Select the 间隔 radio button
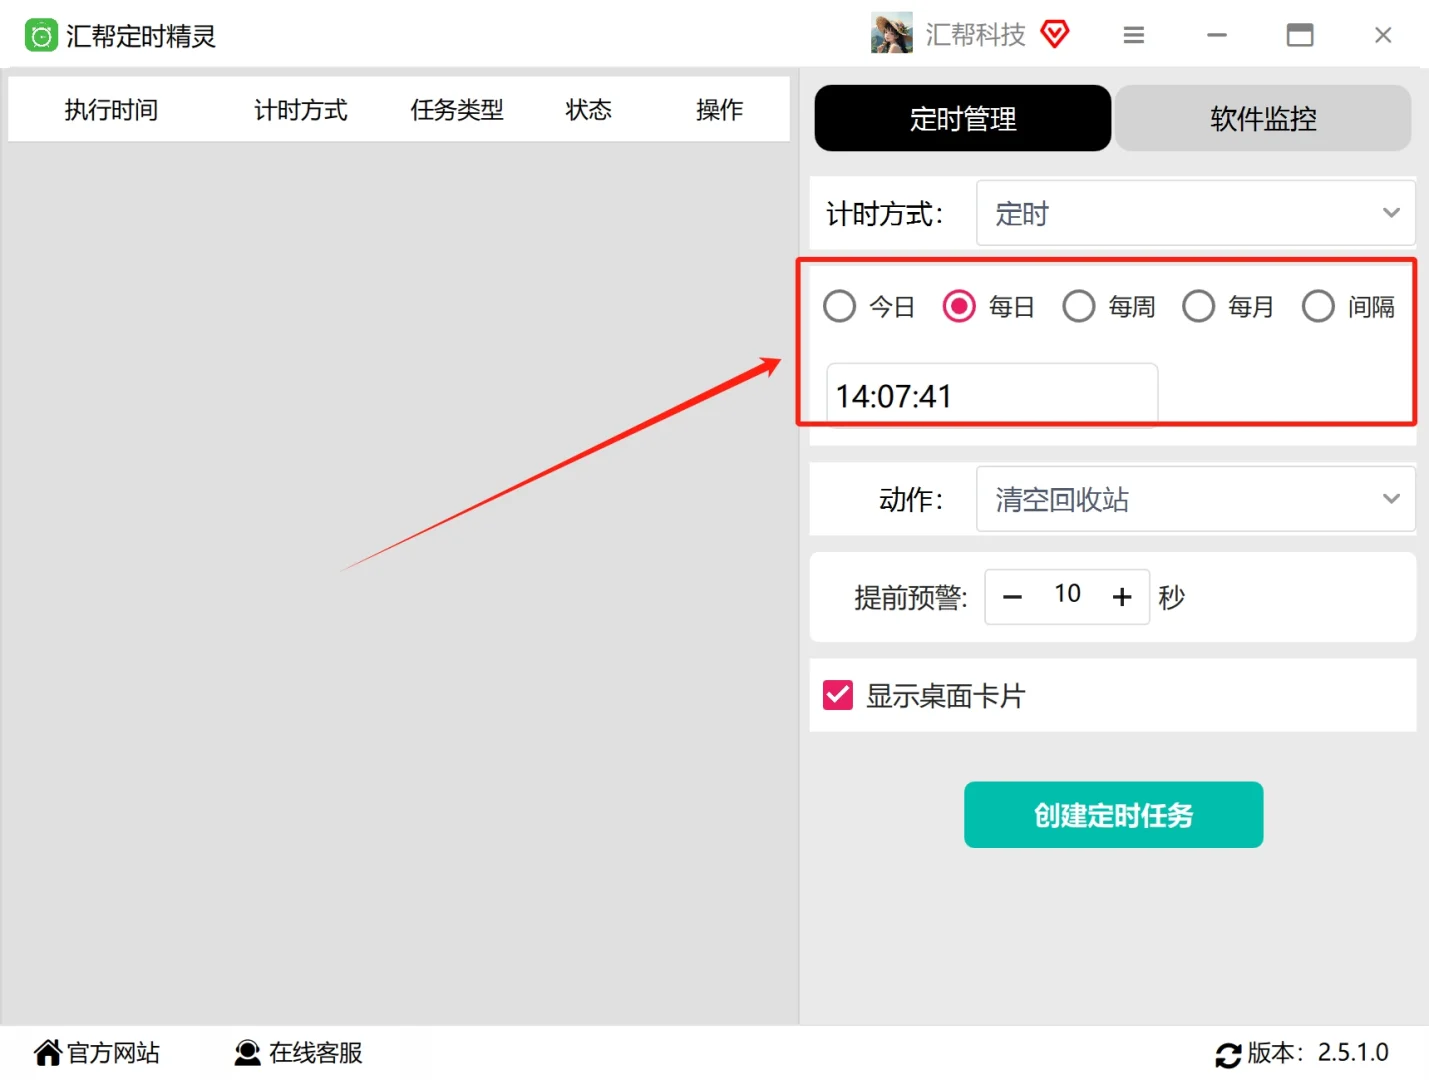This screenshot has height=1080, width=1429. tap(1318, 306)
